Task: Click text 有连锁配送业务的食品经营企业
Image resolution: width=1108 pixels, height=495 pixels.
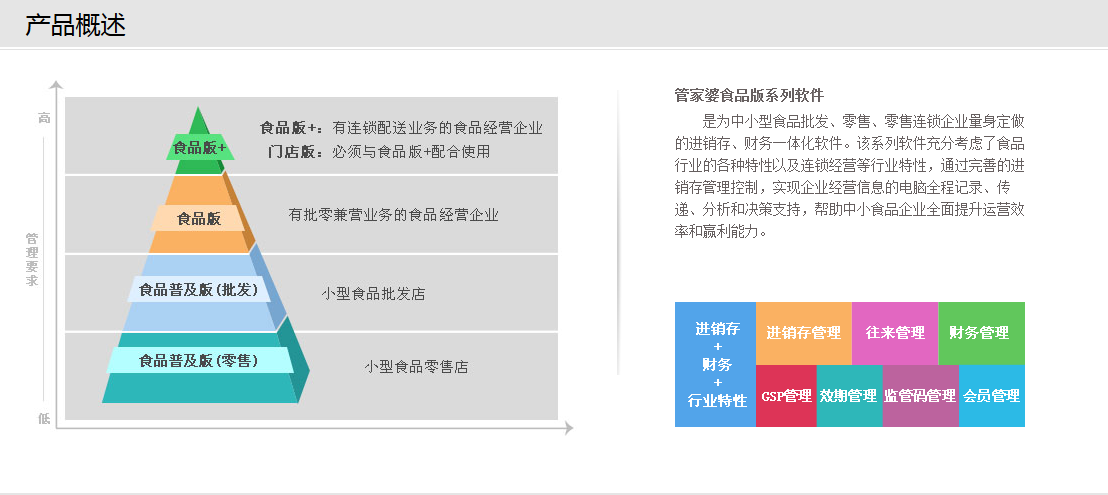Action: point(437,128)
